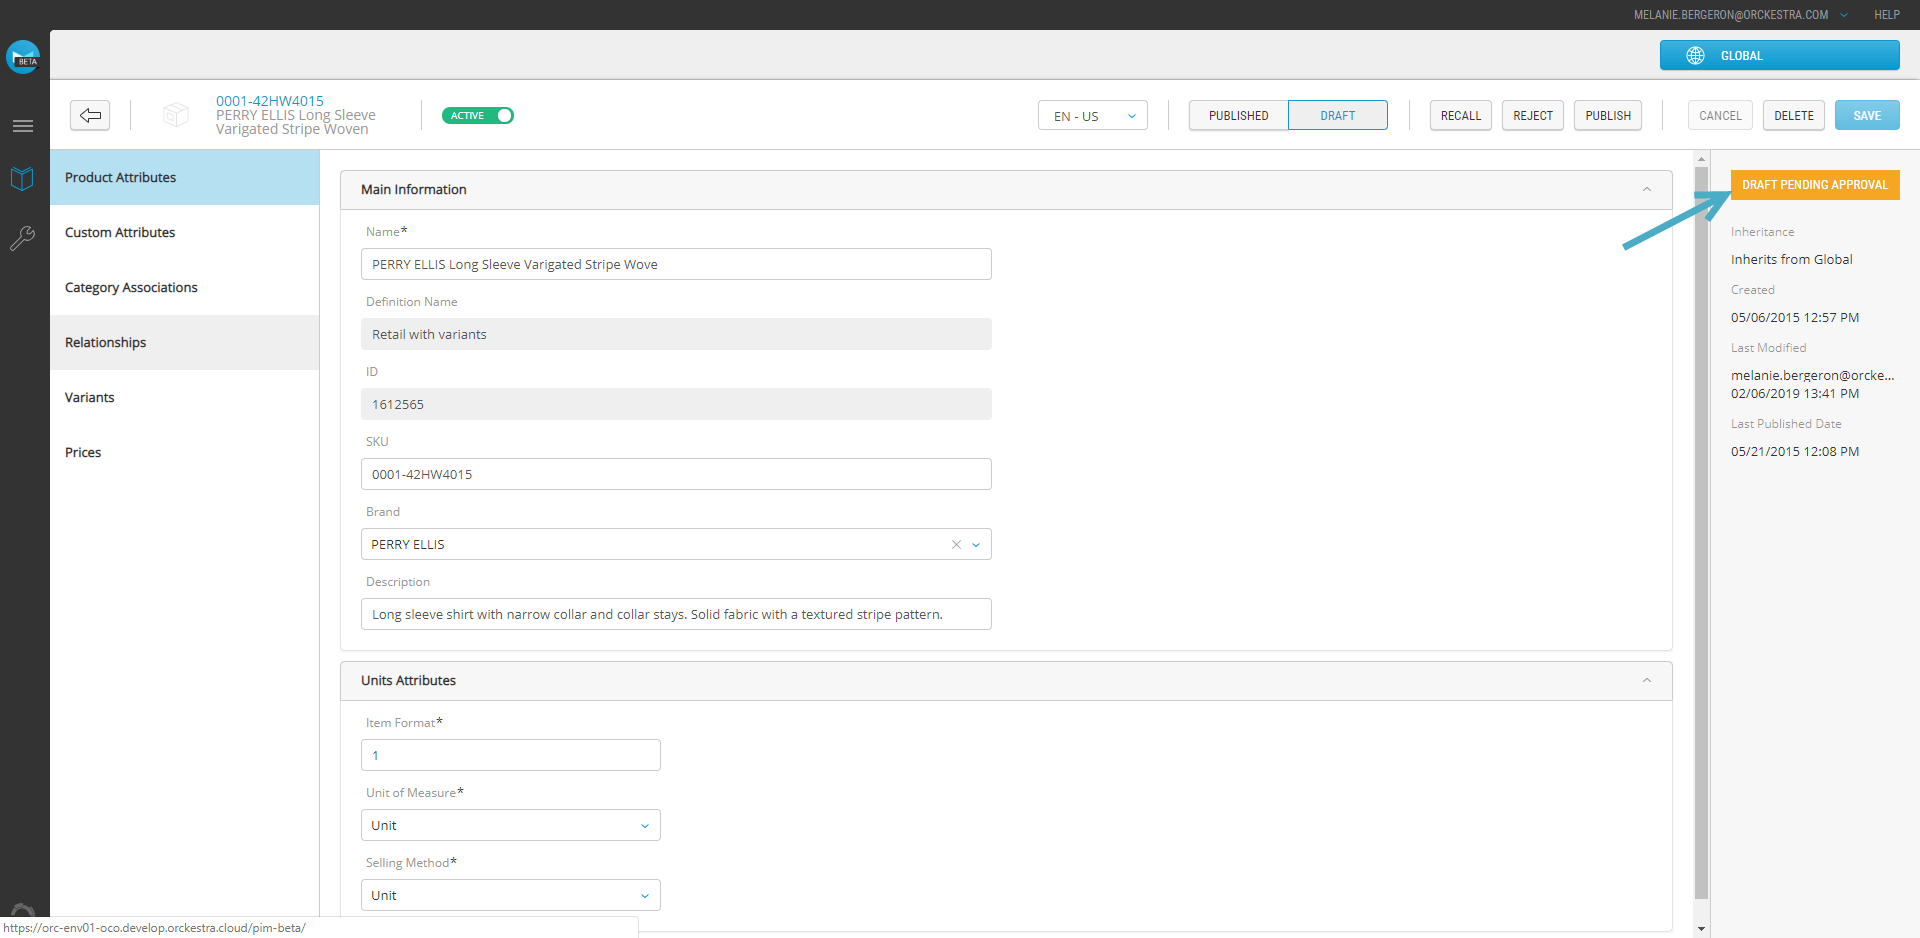1920x938 pixels.
Task: Open the hamburger menu in sidebar
Action: [x=22, y=126]
